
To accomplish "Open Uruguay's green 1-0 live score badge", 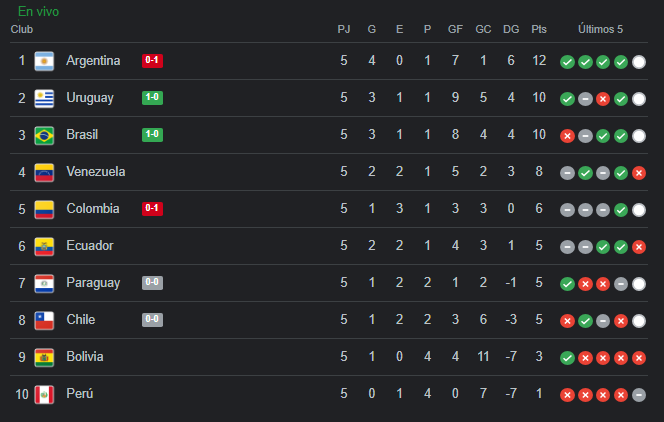I will pyautogui.click(x=152, y=98).
